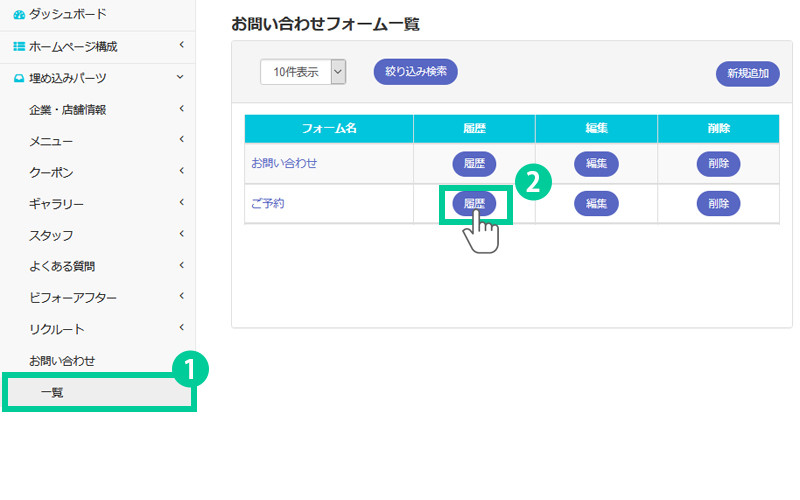Open the クーポン sidebar item
The height and width of the screenshot is (500, 800).
click(51, 172)
